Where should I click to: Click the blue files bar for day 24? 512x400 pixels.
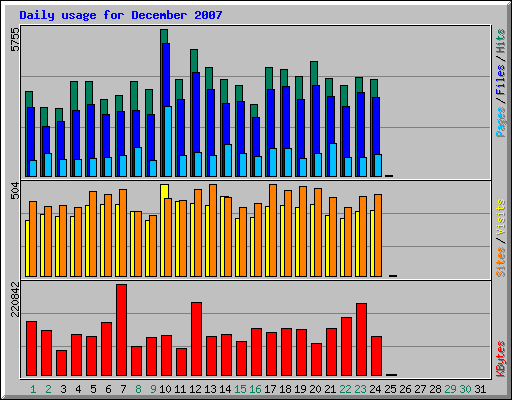(376, 125)
